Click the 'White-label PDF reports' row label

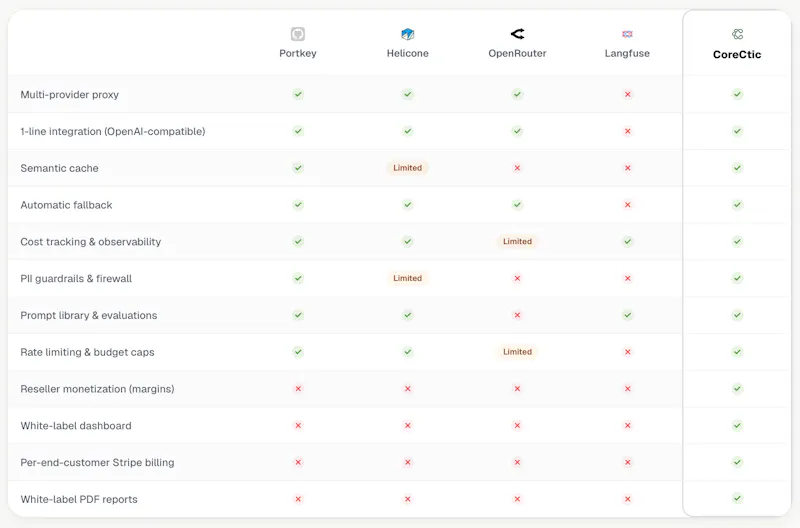[79, 499]
